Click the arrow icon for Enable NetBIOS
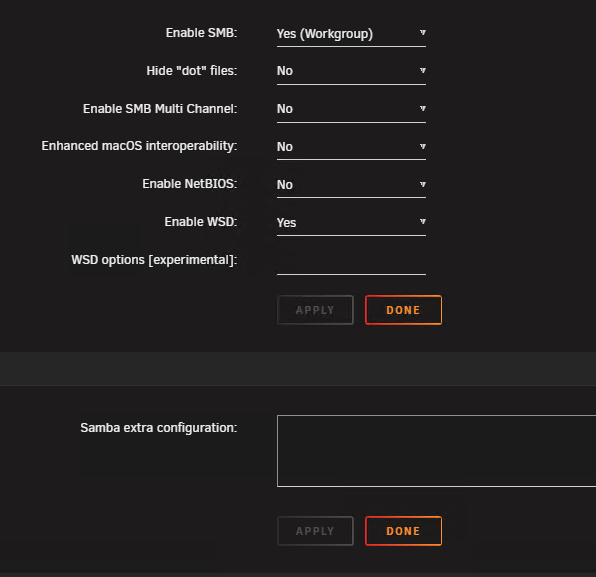The image size is (596, 577). [x=423, y=184]
